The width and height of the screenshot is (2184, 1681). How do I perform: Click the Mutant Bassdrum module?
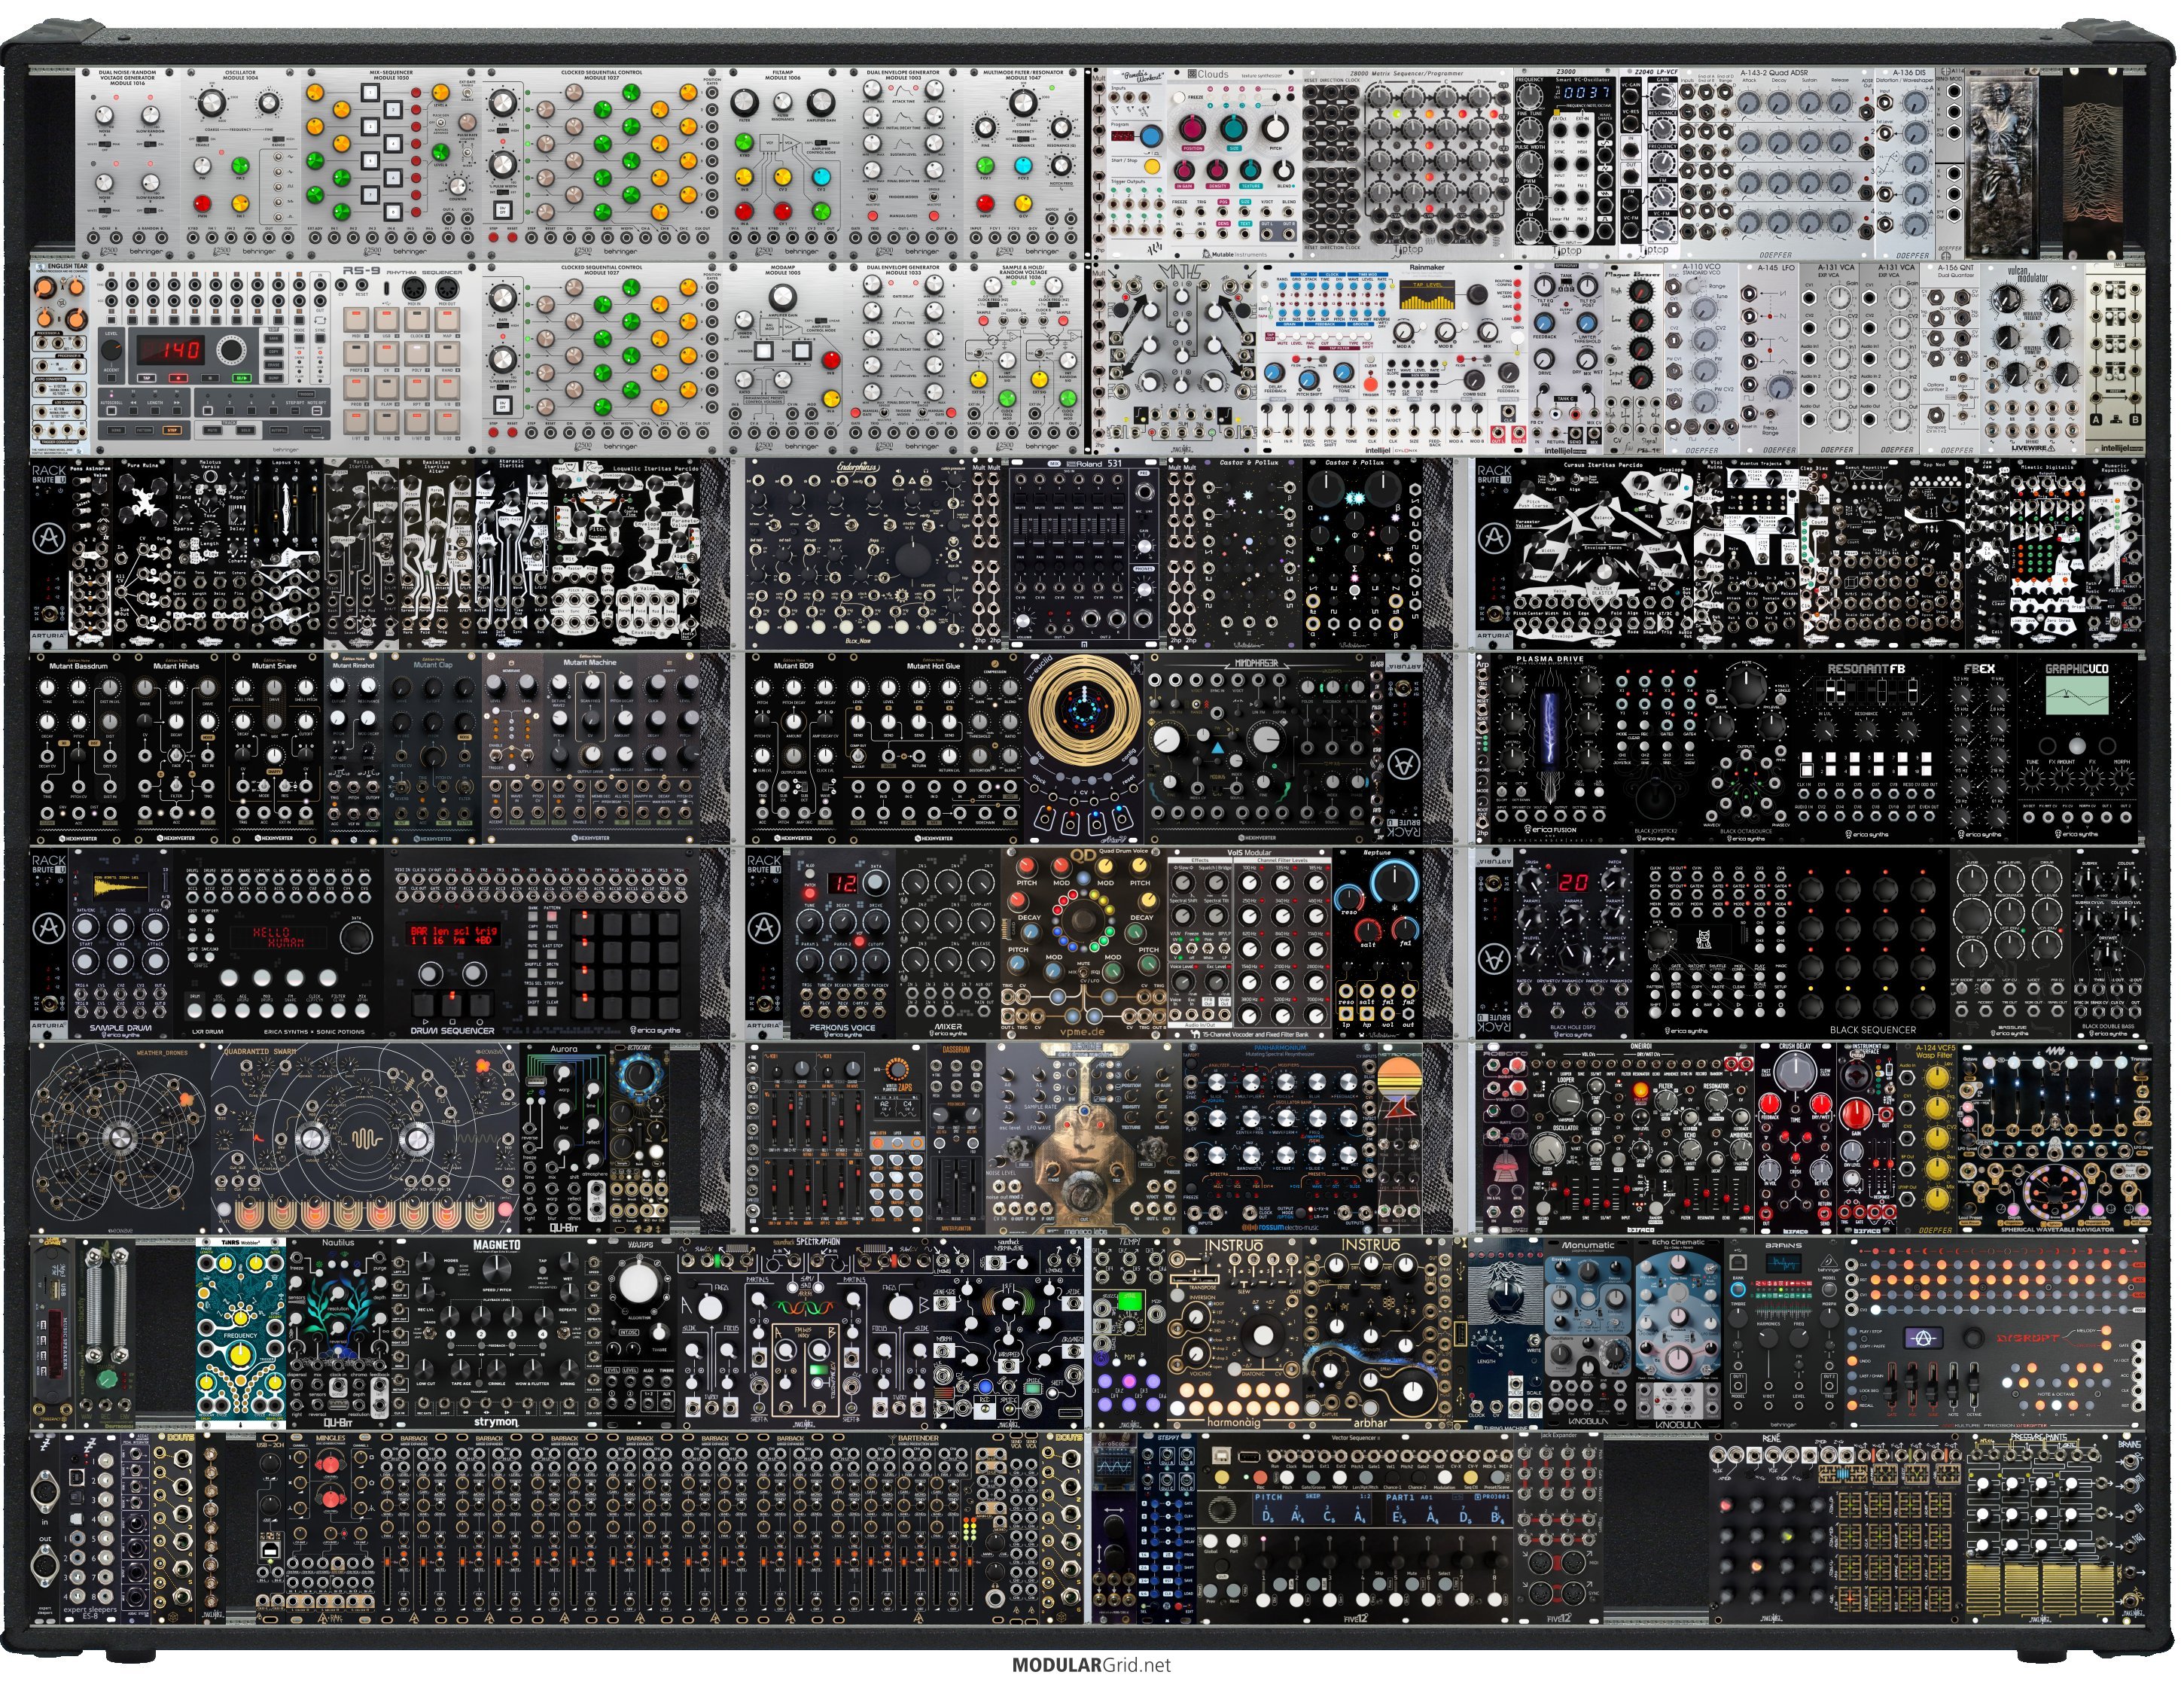[80, 748]
